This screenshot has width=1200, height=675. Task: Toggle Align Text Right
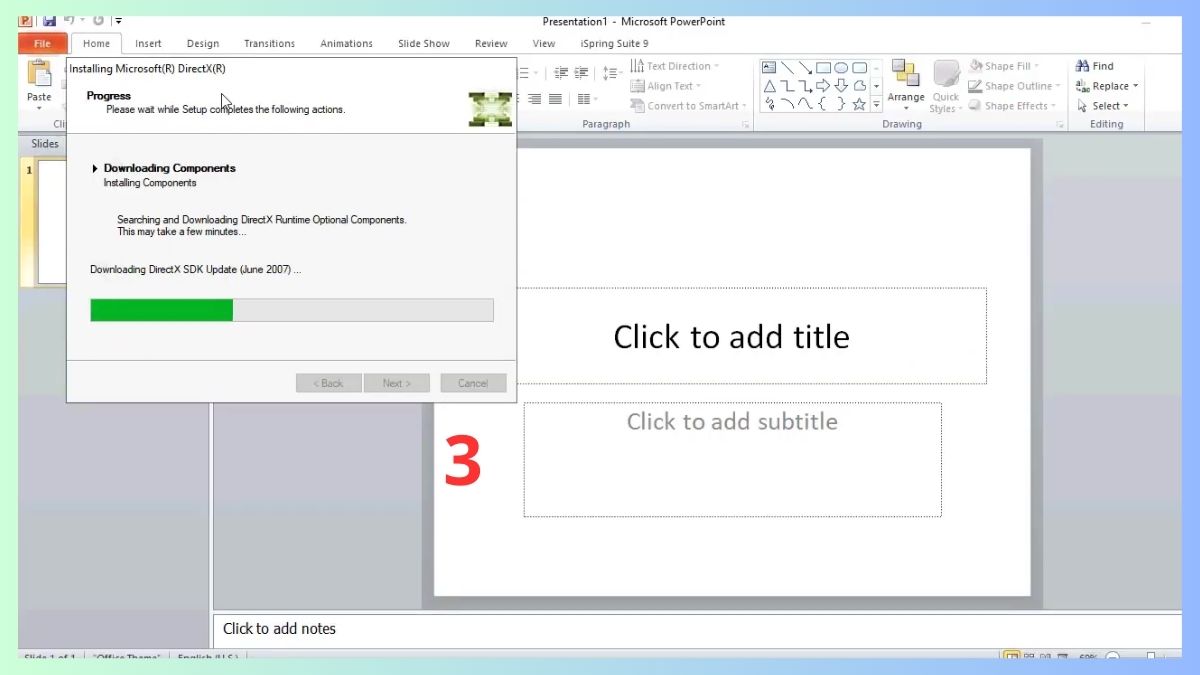click(x=534, y=99)
